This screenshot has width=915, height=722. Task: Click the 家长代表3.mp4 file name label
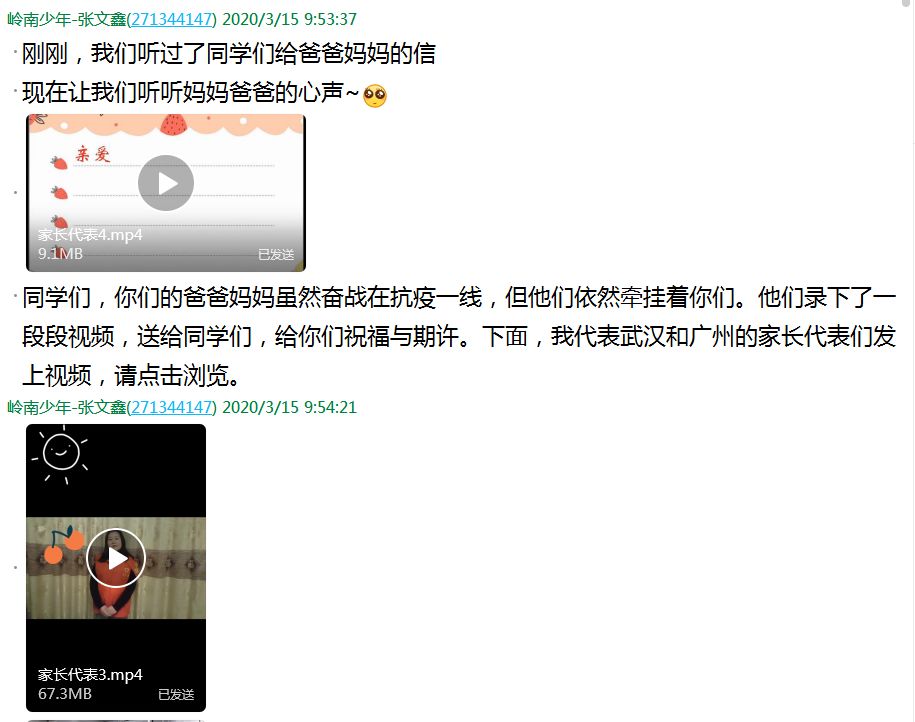coord(90,675)
